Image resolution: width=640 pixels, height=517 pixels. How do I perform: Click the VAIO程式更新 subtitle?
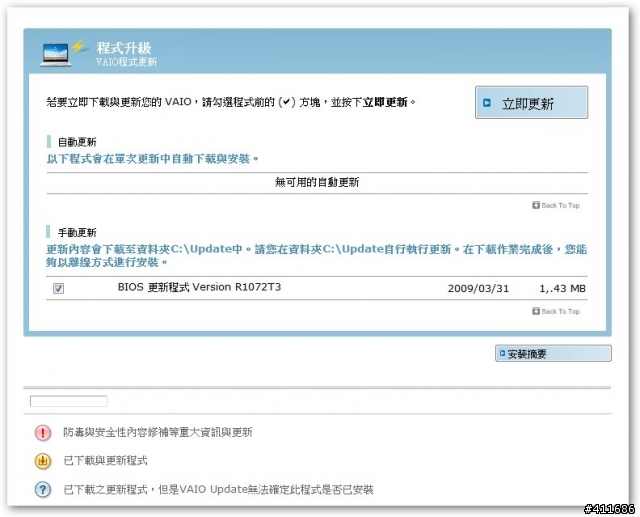point(127,62)
